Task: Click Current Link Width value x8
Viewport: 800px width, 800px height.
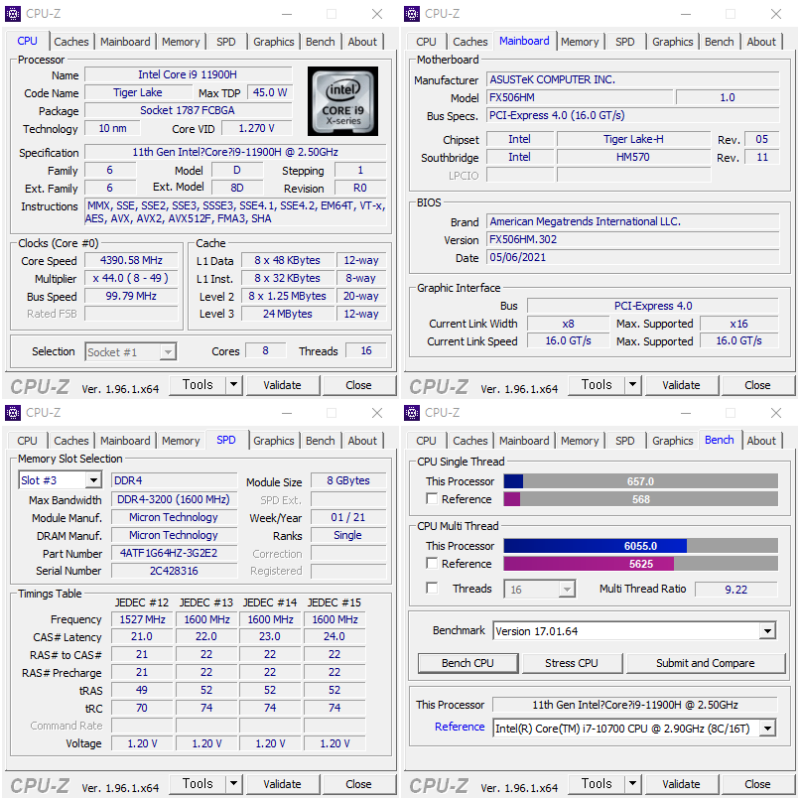Action: [x=568, y=323]
